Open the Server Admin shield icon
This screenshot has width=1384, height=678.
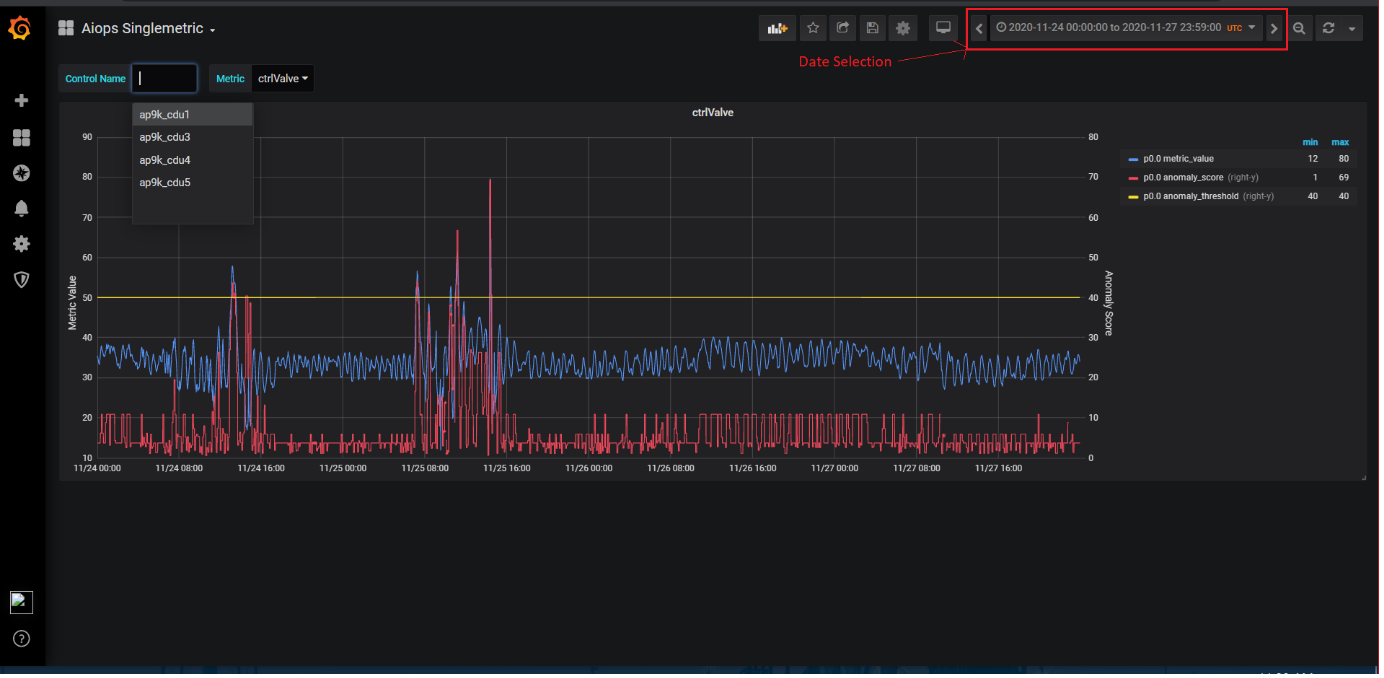click(x=21, y=280)
